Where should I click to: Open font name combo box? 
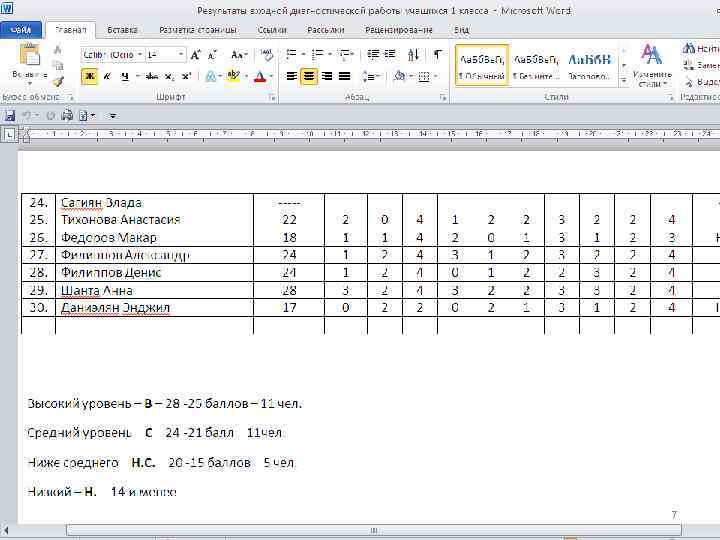point(112,55)
